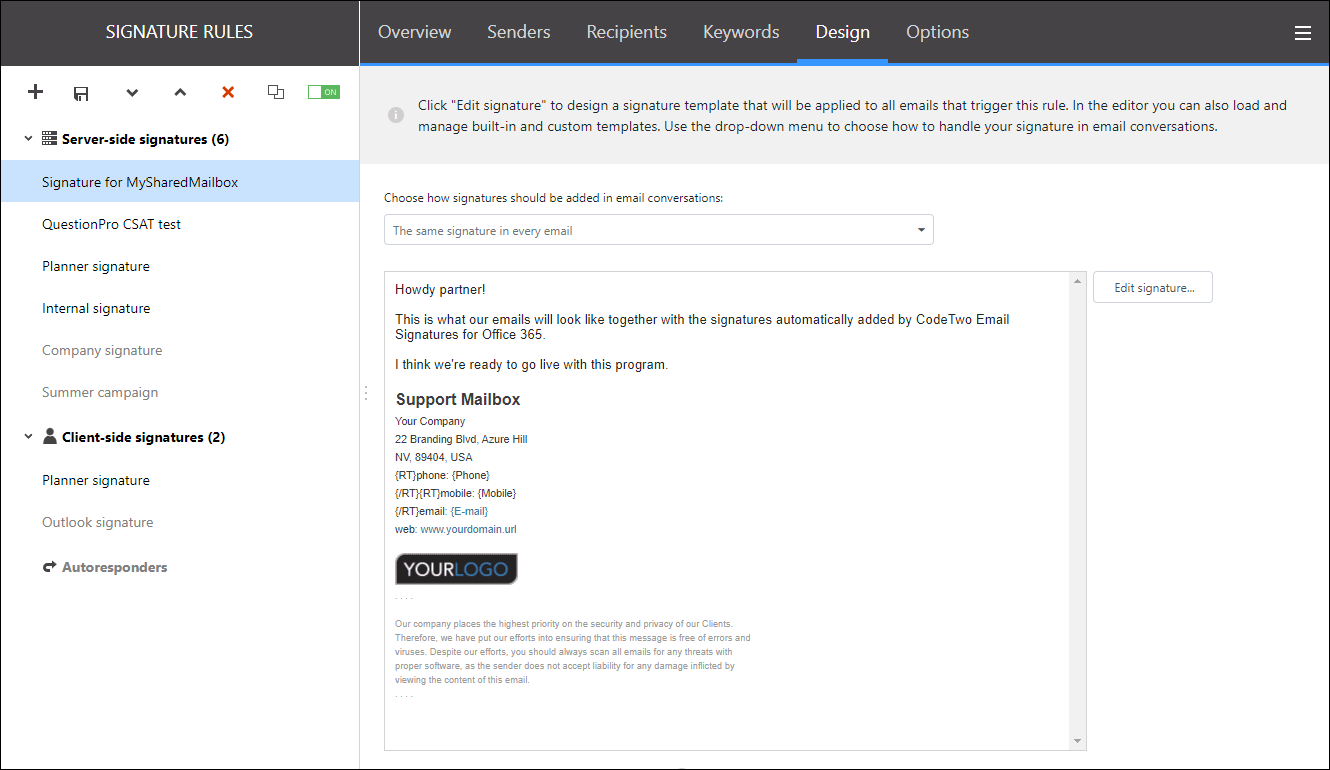Click the Edit signature button
Viewport: 1330px width, 770px height.
click(1152, 287)
